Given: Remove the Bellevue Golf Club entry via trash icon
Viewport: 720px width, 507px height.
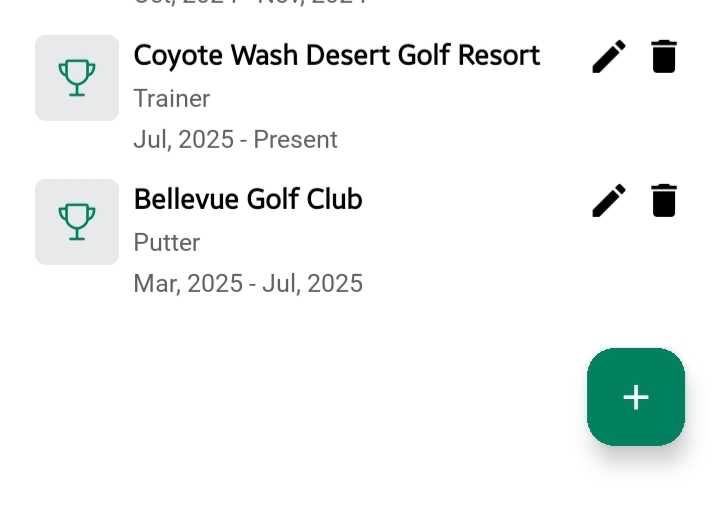Looking at the screenshot, I should [x=664, y=201].
